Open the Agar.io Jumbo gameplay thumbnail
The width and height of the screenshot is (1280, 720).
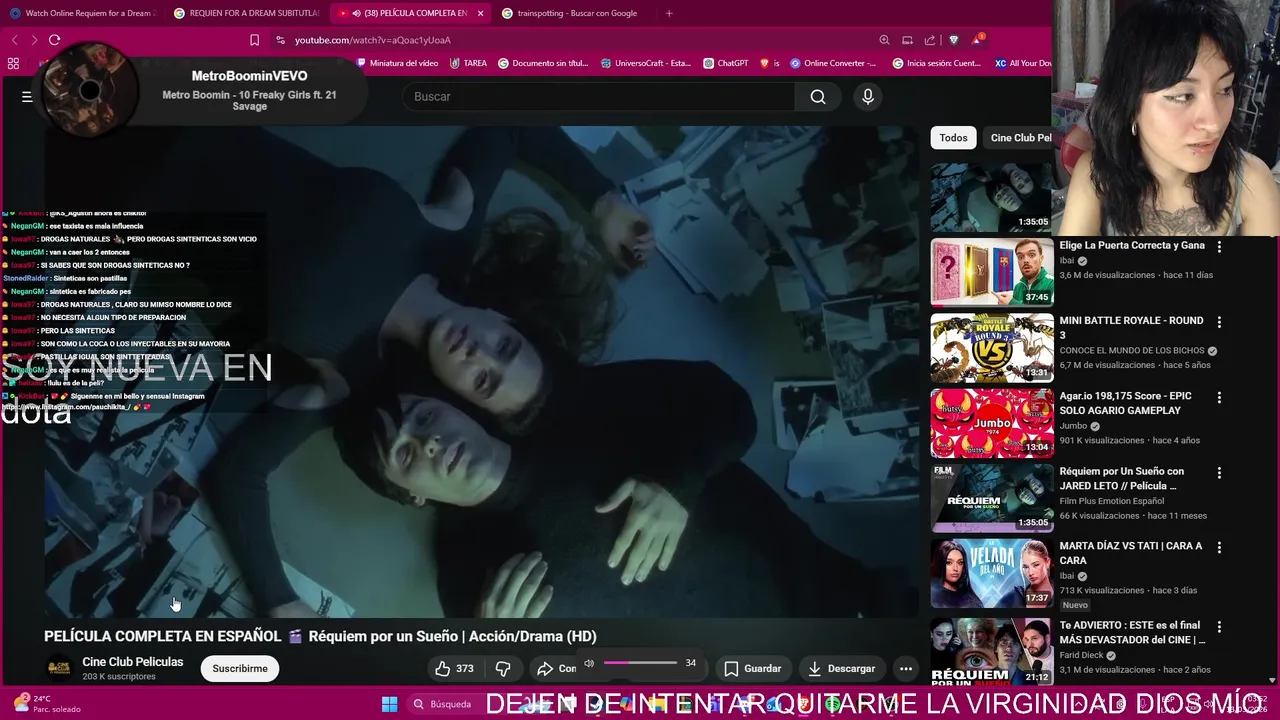click(991, 423)
